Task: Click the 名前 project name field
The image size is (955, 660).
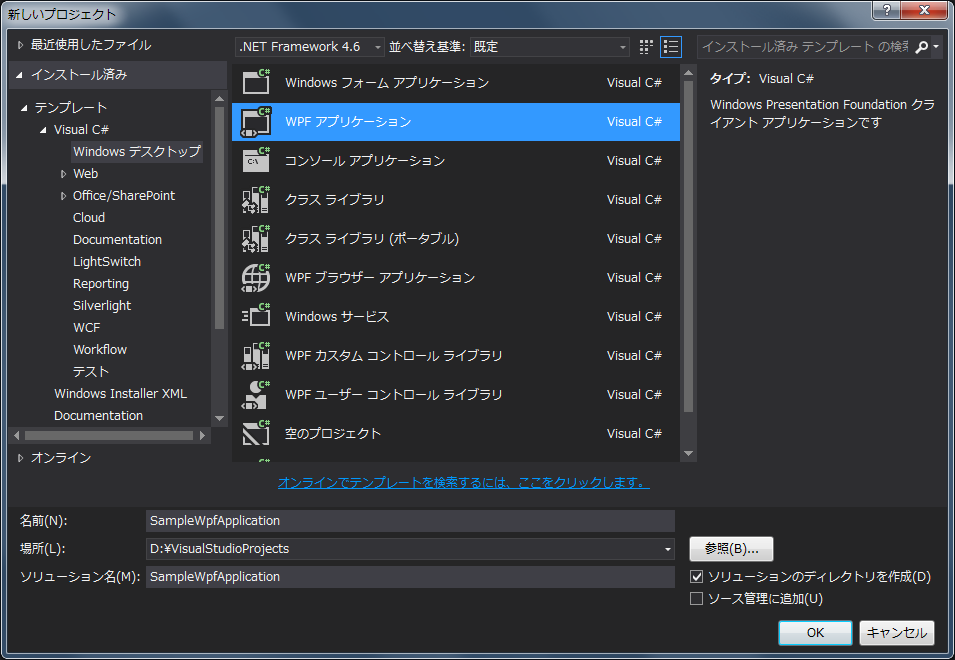Action: [x=410, y=521]
